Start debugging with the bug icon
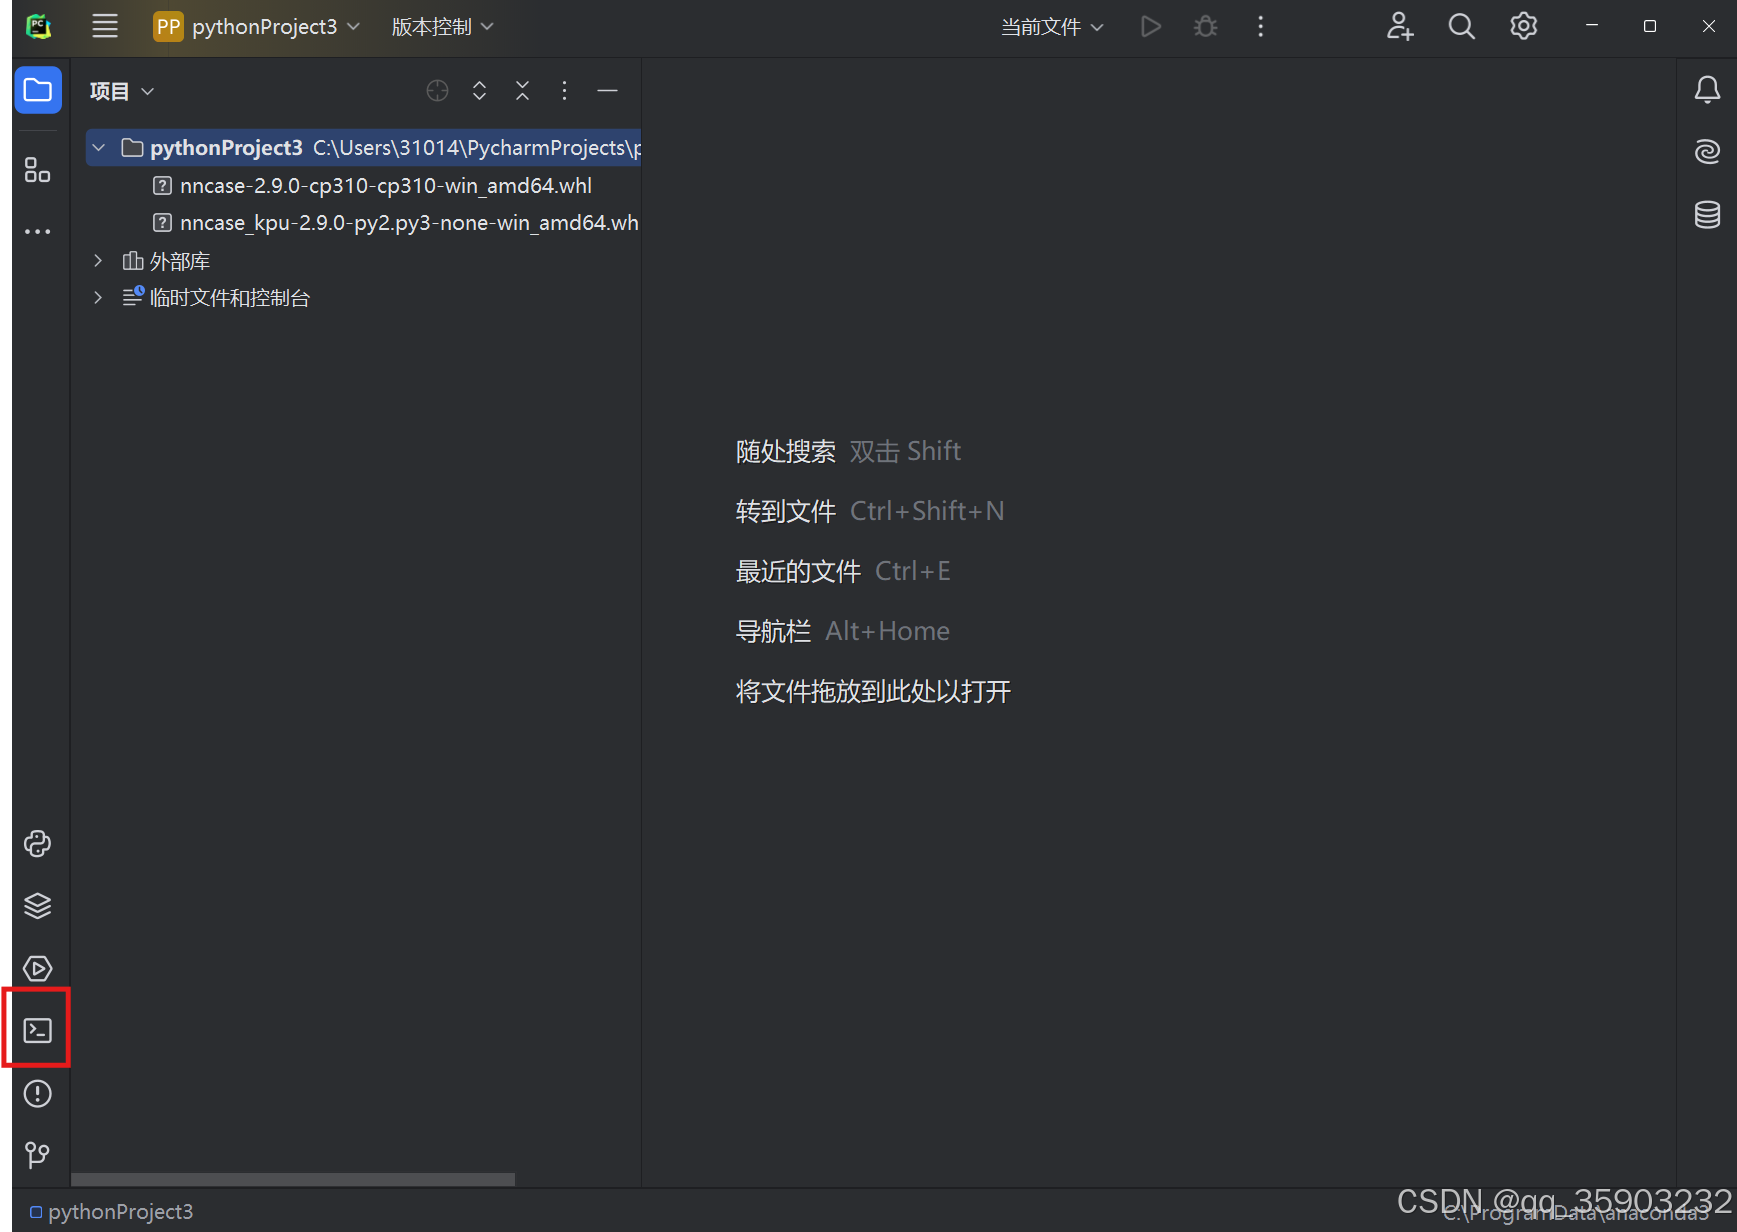Viewport: 1737px width, 1232px height. pos(1205,26)
